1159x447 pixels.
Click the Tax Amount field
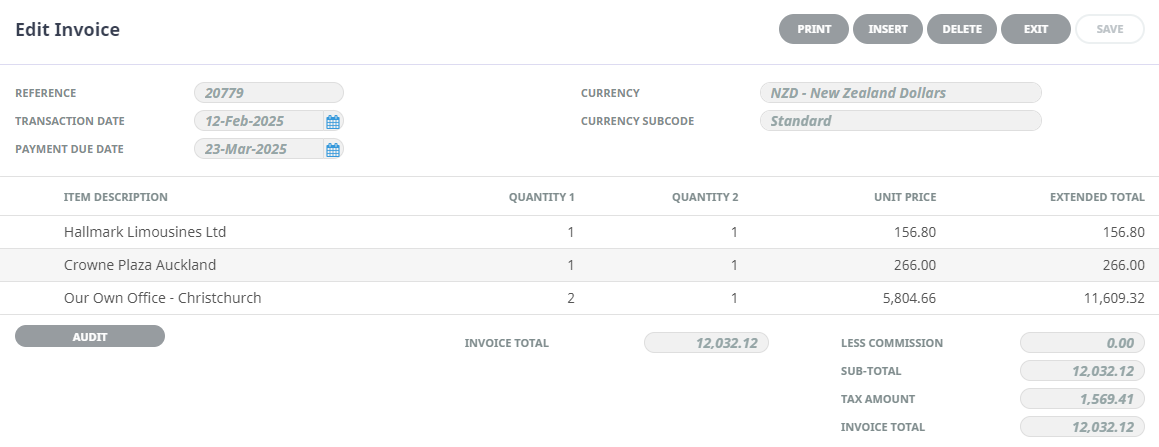click(x=1082, y=399)
